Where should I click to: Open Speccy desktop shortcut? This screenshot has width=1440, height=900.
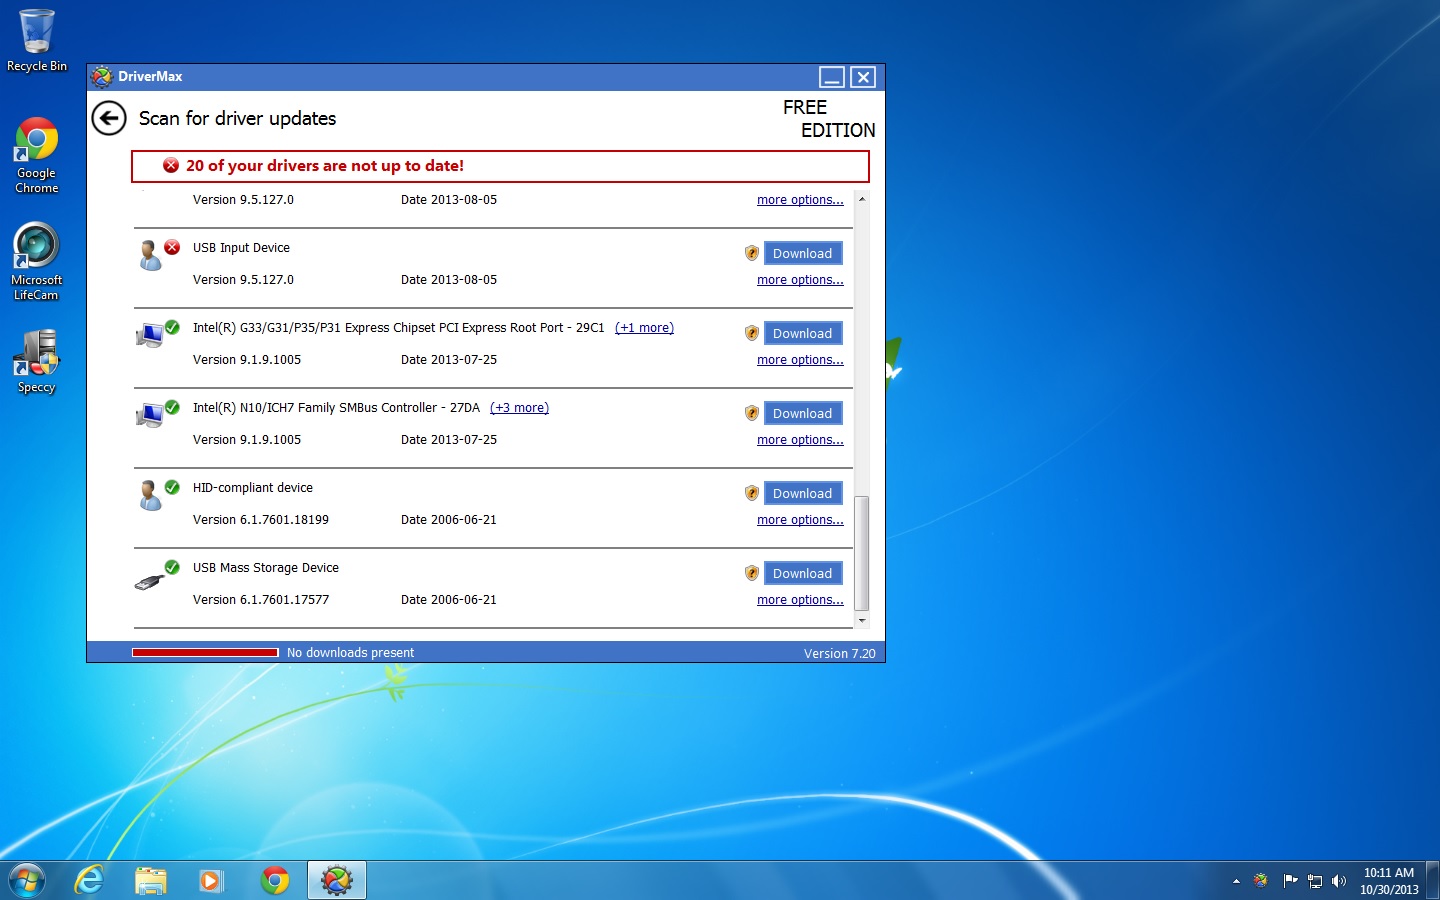[x=37, y=361]
